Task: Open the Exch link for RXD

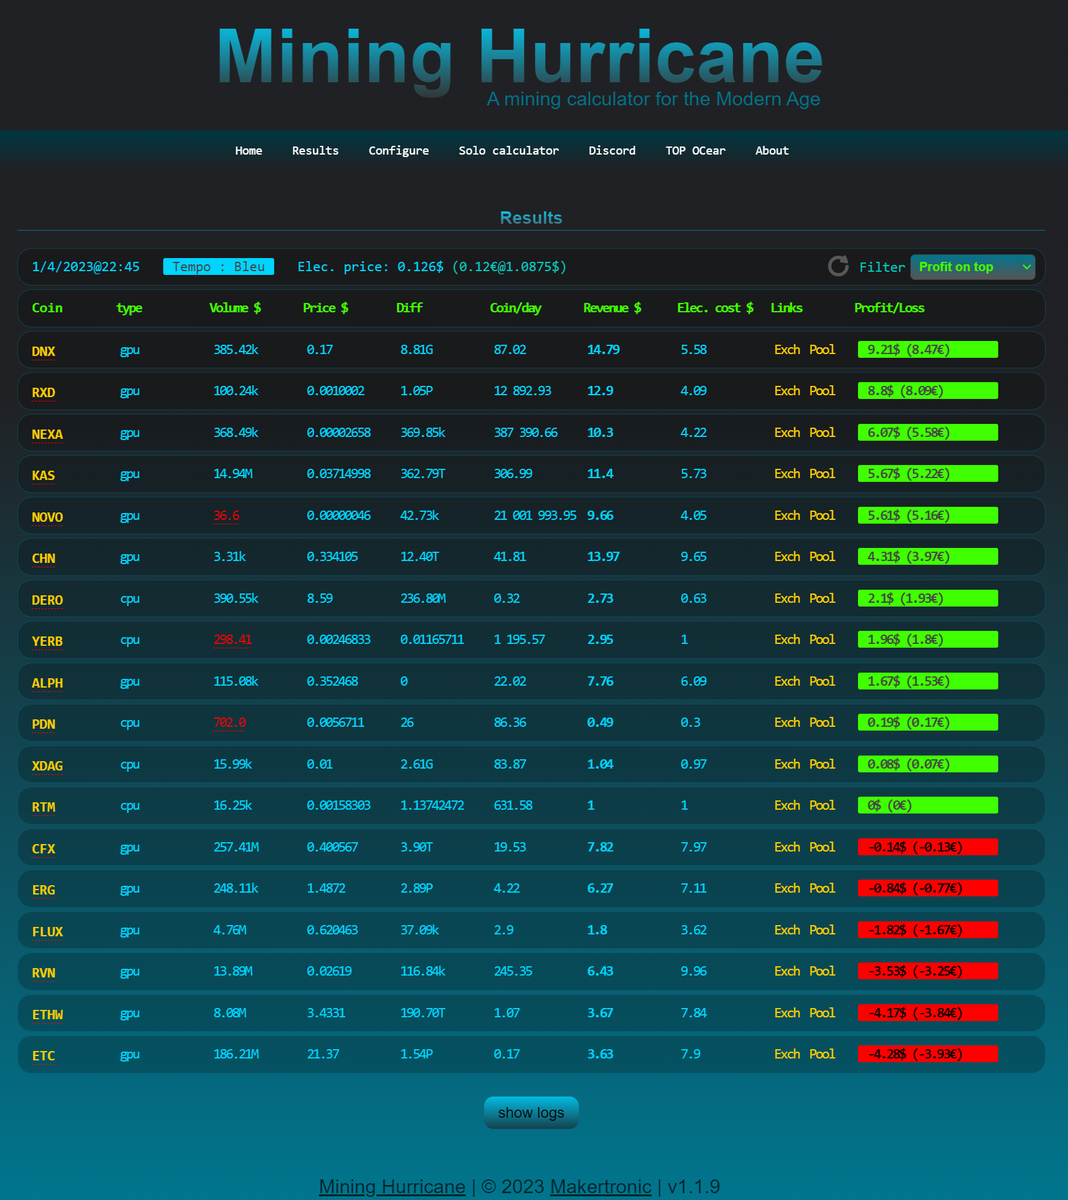Action: [787, 391]
